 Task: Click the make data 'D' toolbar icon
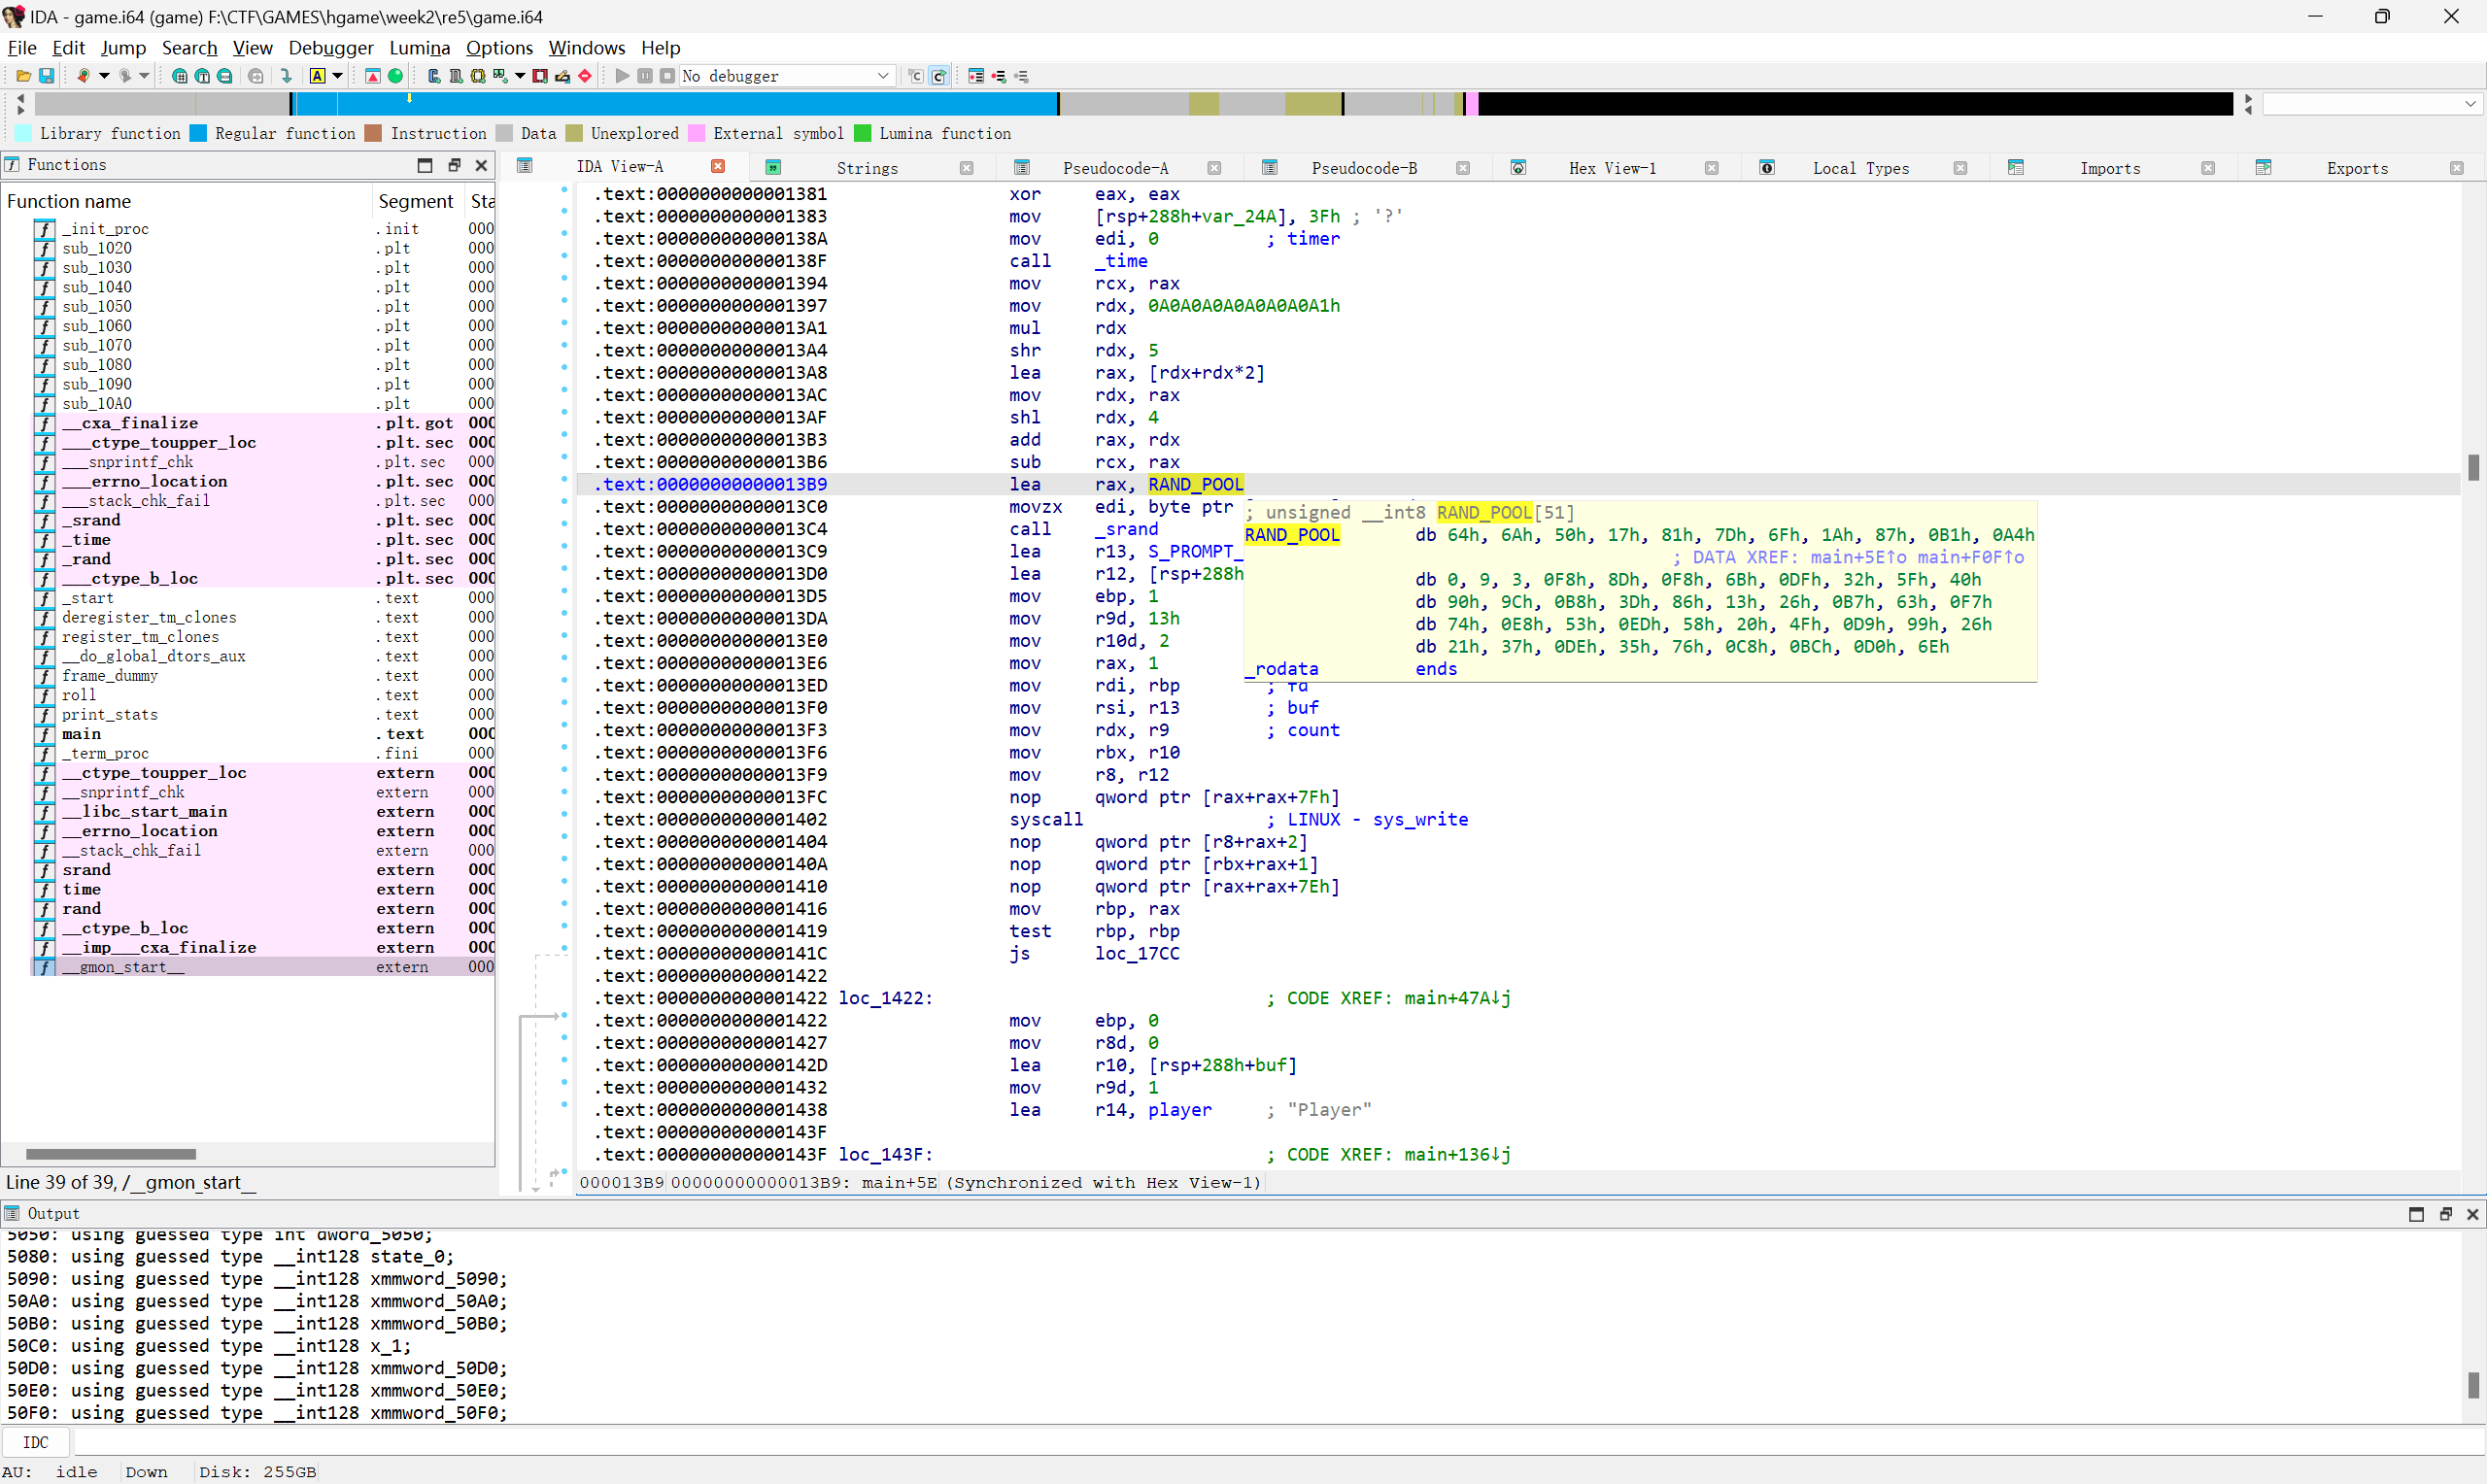click(456, 76)
